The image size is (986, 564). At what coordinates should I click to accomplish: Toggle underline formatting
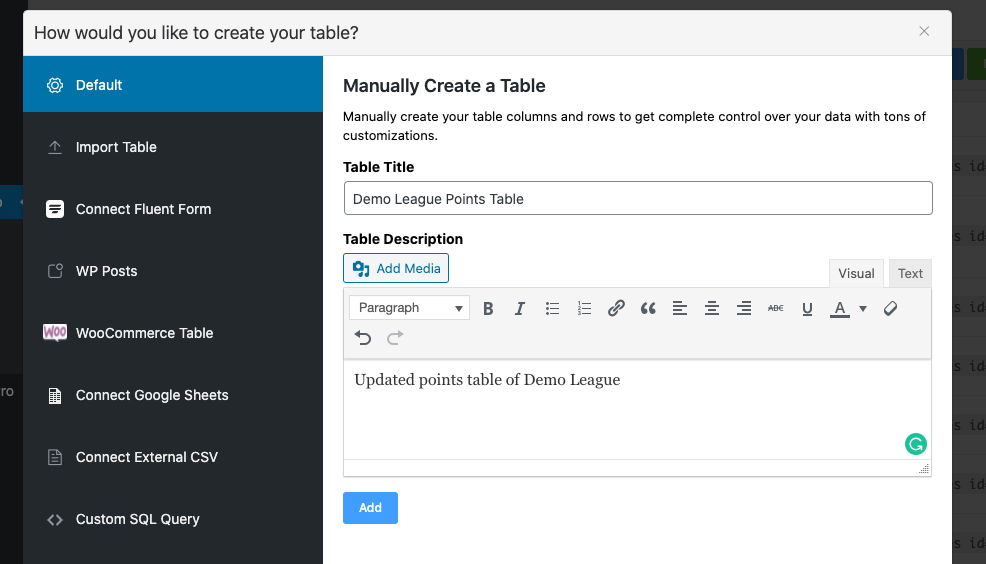(x=807, y=308)
